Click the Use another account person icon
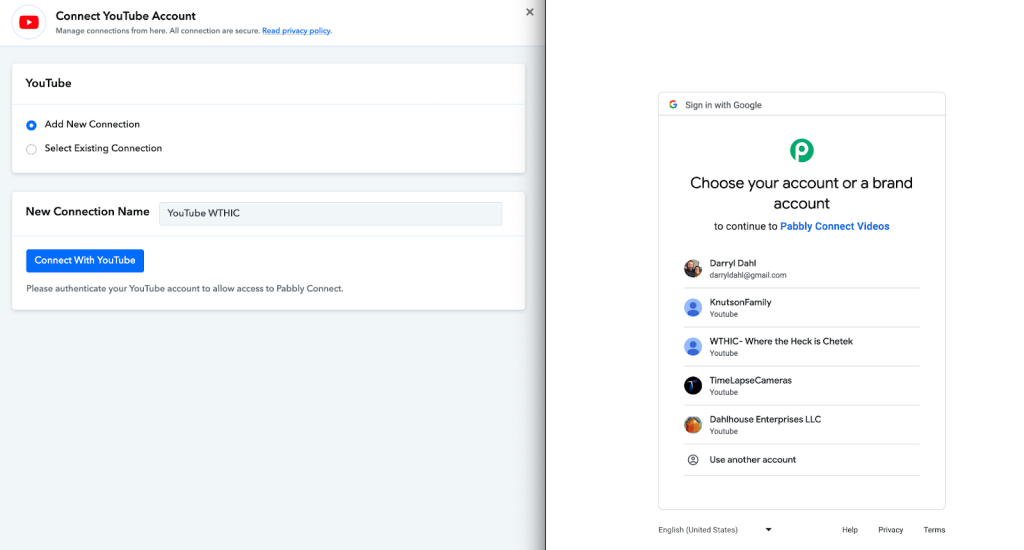This screenshot has height=550, width=1024. tap(693, 460)
